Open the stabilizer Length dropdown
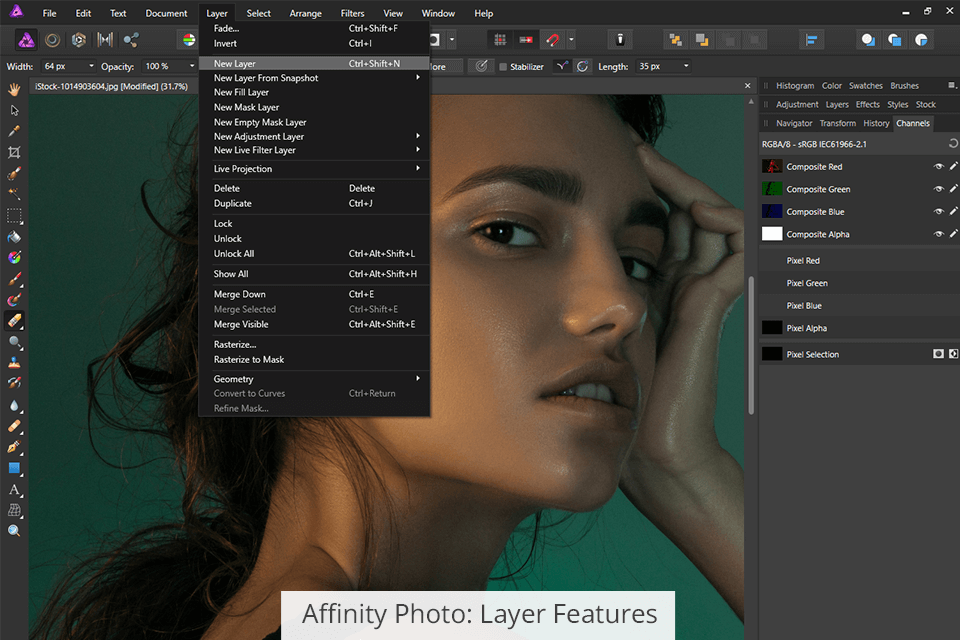960x640 pixels. pyautogui.click(x=686, y=66)
